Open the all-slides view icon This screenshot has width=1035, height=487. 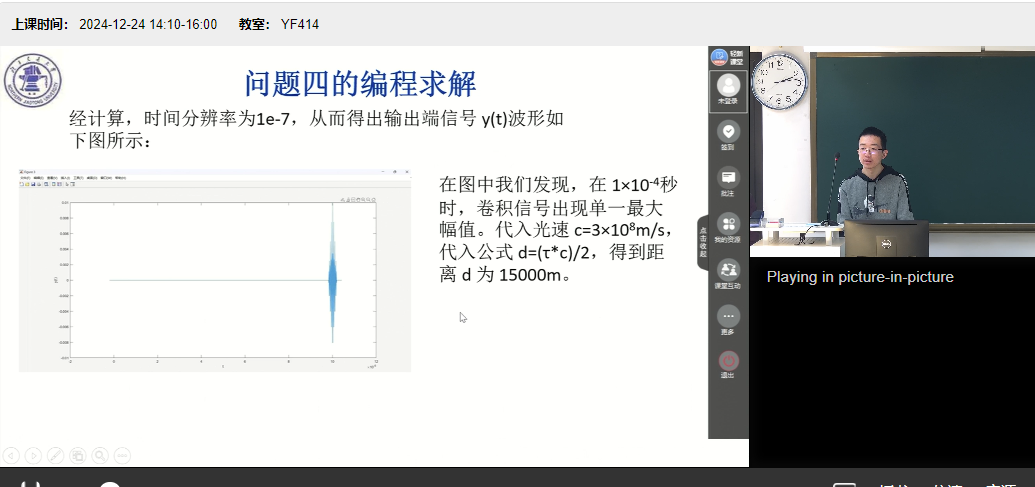point(78,455)
